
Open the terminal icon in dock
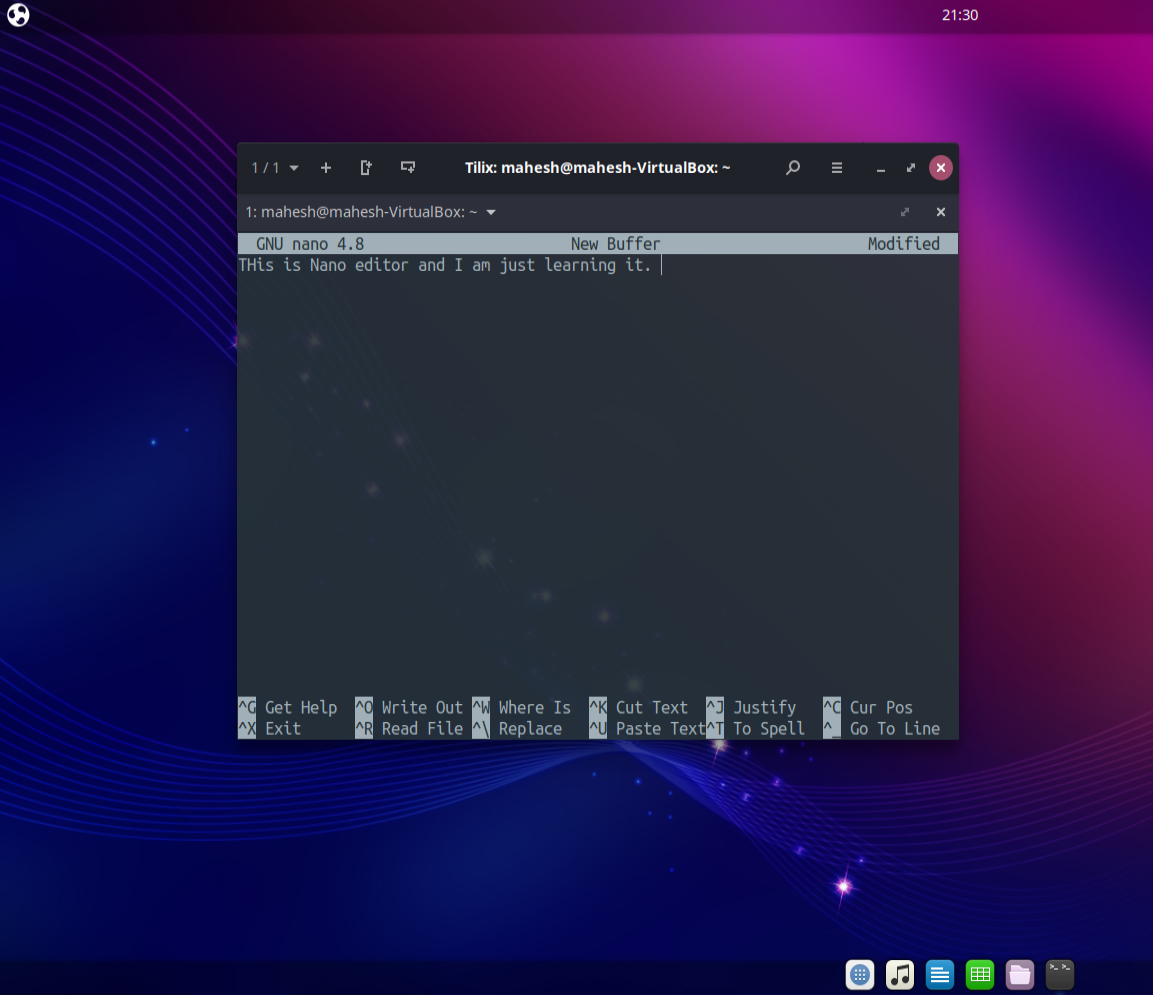(x=1060, y=975)
